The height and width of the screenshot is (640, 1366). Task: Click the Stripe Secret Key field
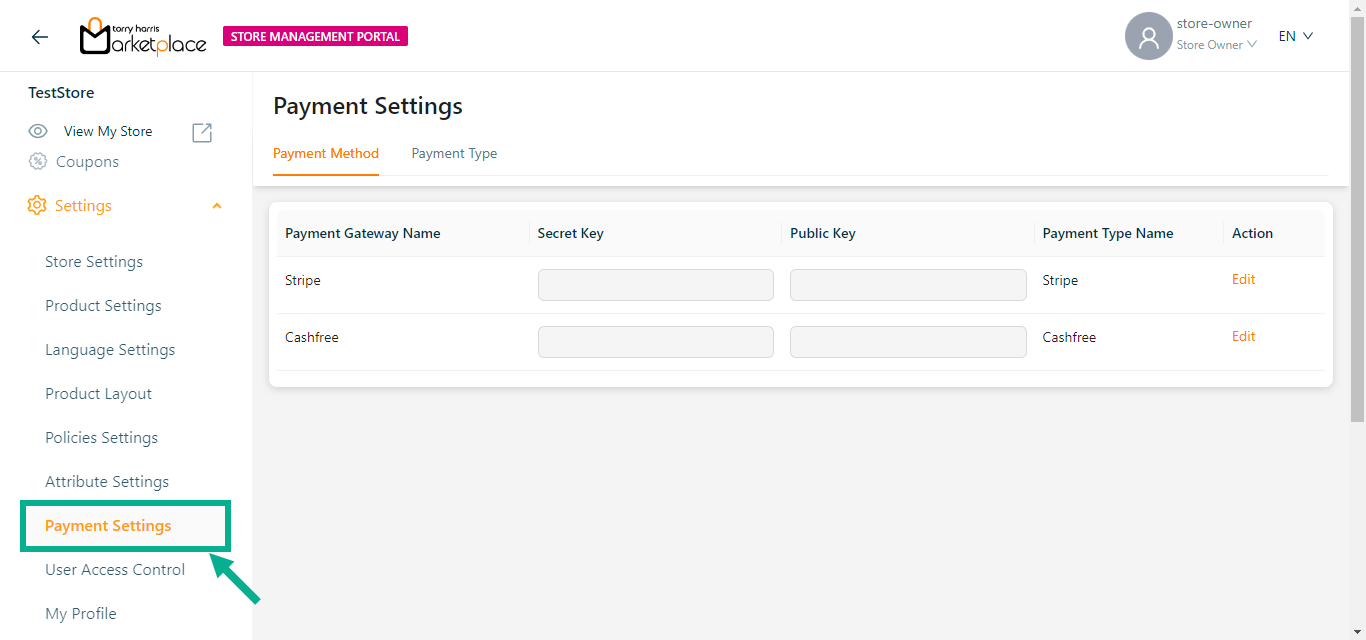655,285
